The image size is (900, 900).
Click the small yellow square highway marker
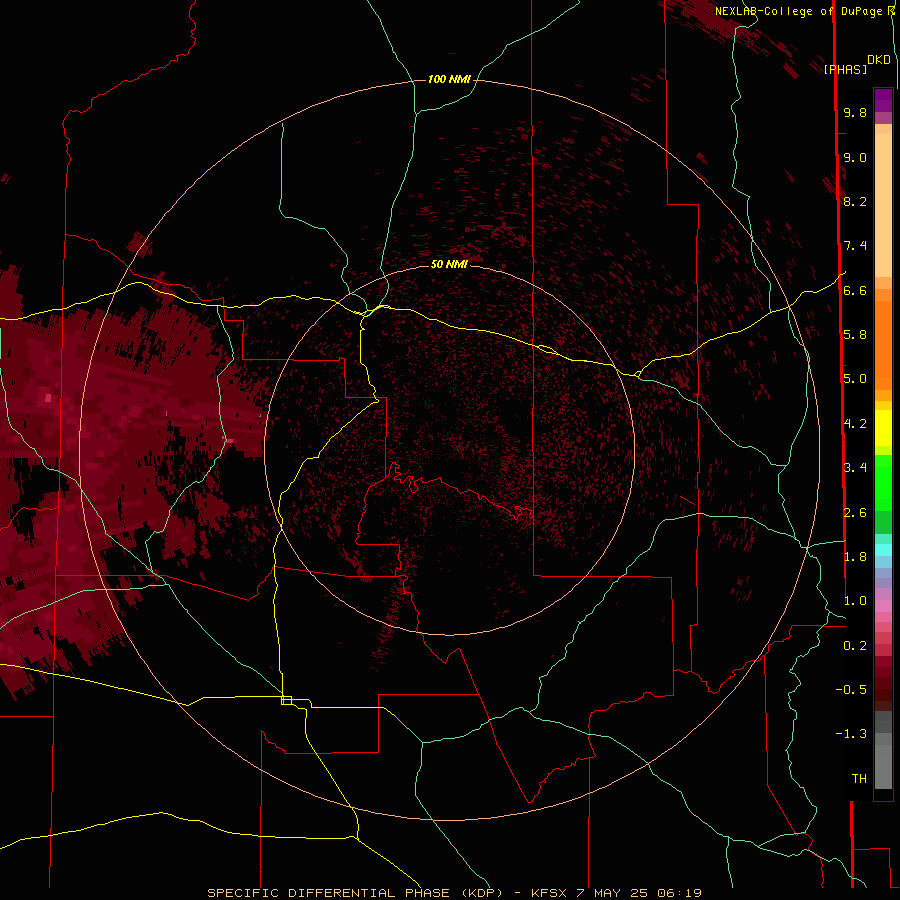pos(286,700)
